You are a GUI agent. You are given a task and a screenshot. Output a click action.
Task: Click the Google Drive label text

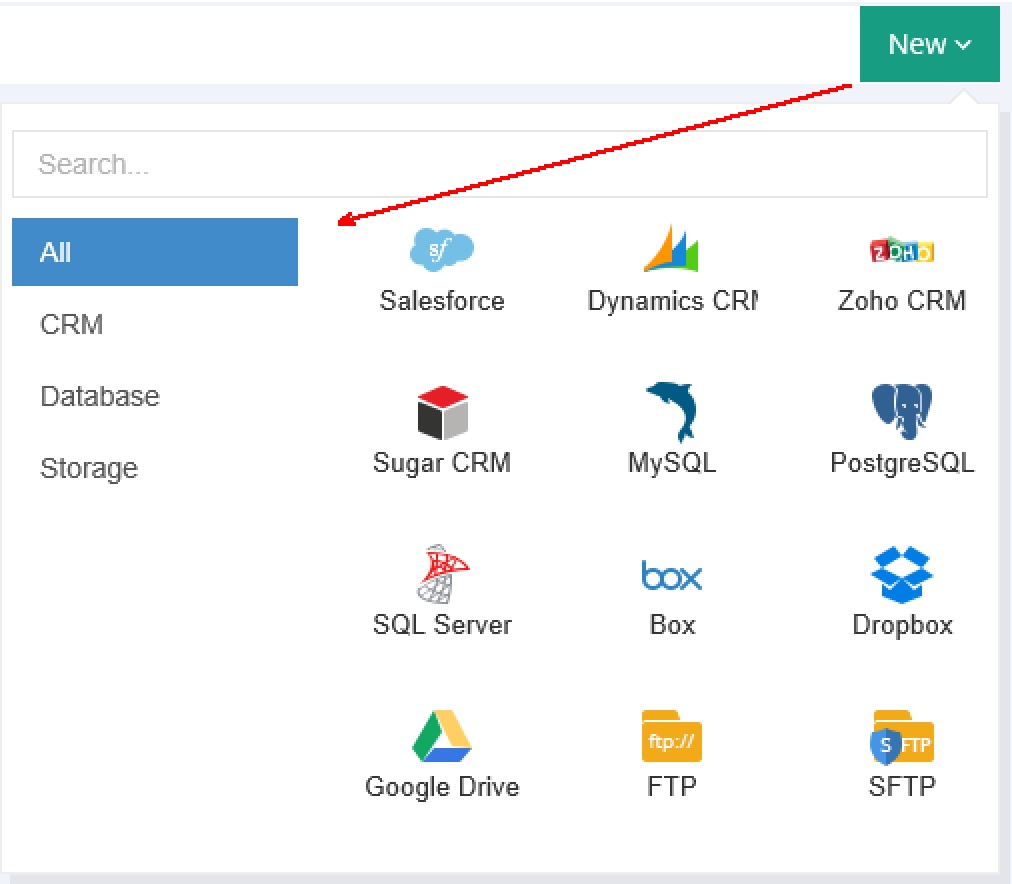[x=442, y=787]
